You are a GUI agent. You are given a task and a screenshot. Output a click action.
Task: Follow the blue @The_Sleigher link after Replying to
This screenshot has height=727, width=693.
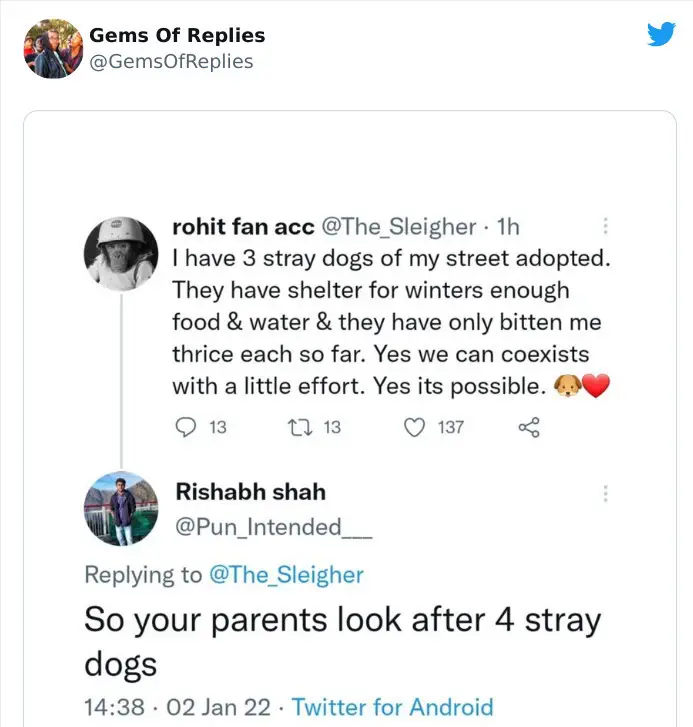pos(286,575)
